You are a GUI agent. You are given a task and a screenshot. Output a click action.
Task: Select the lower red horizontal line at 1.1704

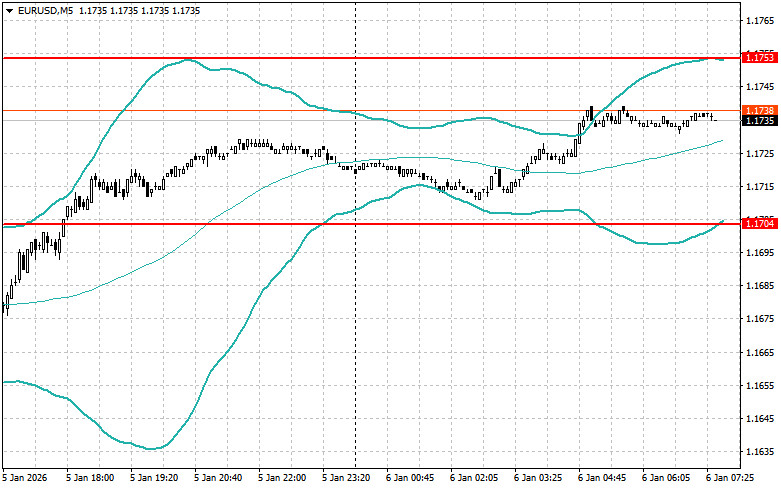(372, 224)
